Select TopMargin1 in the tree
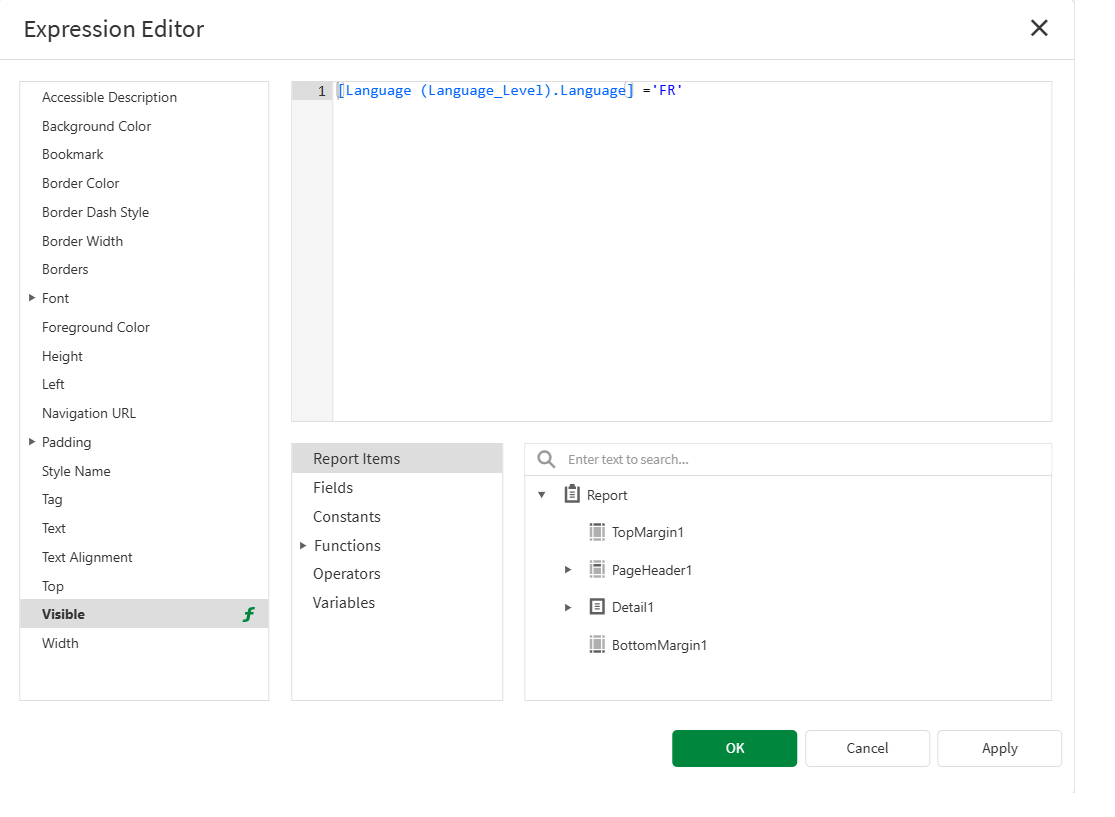 coord(648,533)
